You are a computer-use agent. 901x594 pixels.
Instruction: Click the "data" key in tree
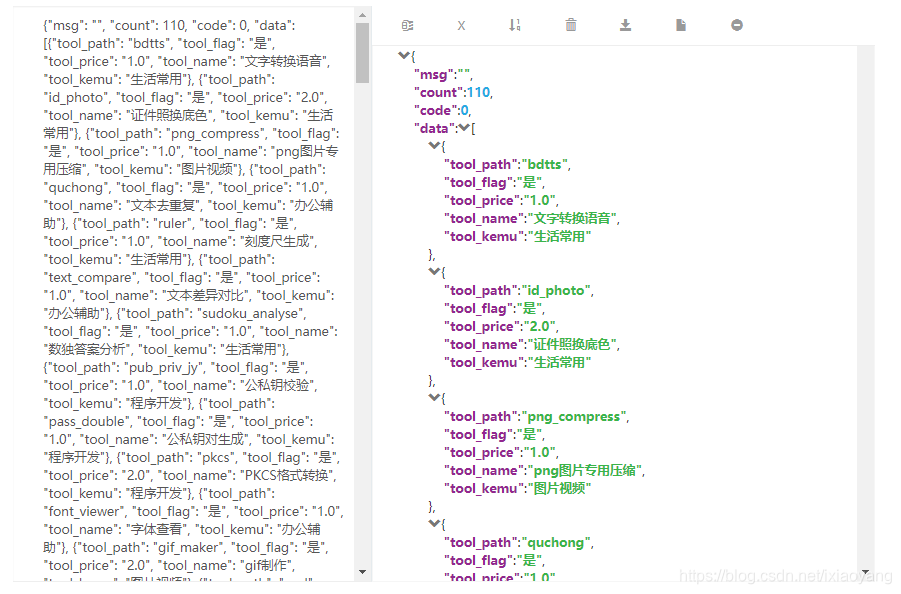click(434, 128)
